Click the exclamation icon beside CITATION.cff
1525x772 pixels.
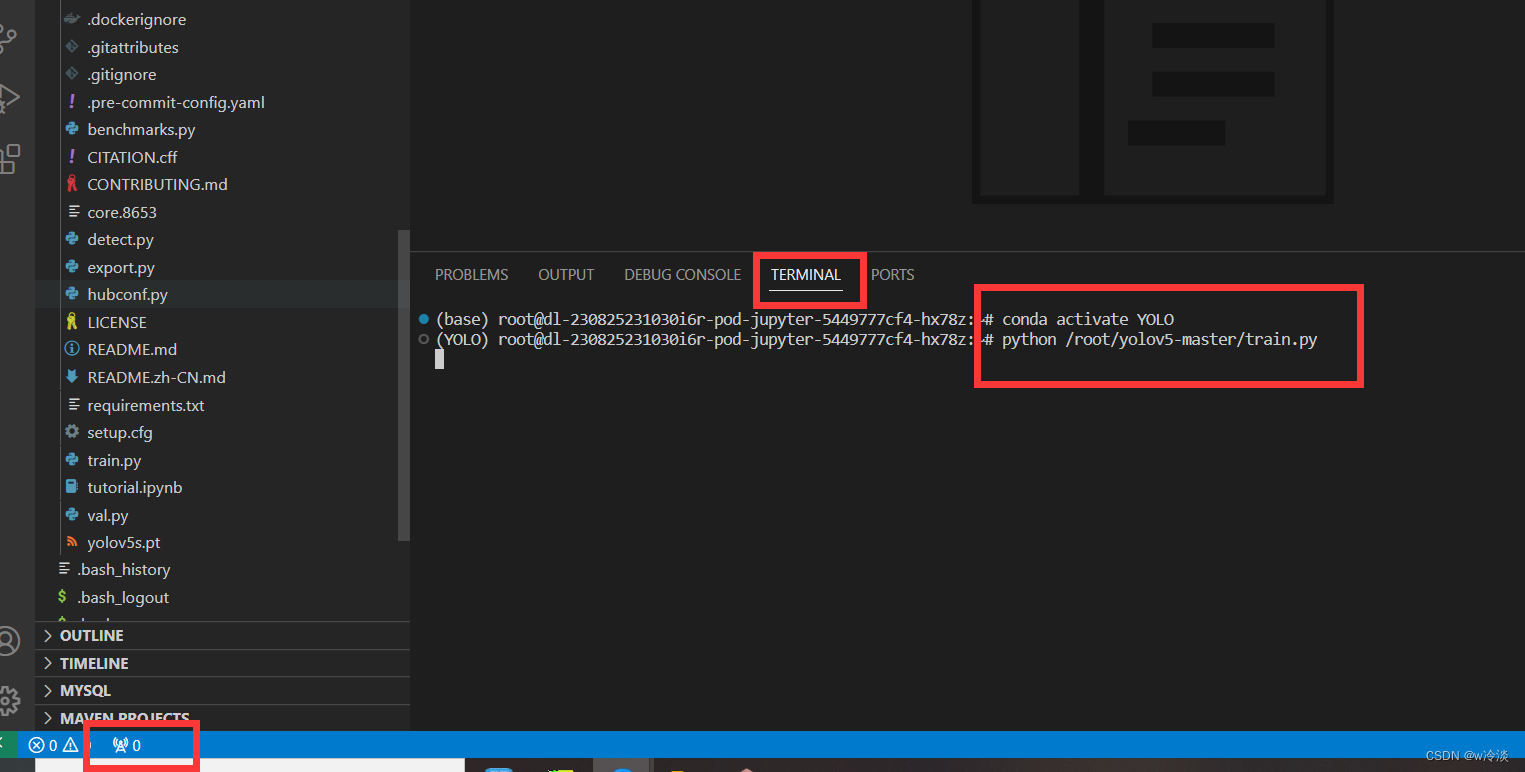(72, 157)
